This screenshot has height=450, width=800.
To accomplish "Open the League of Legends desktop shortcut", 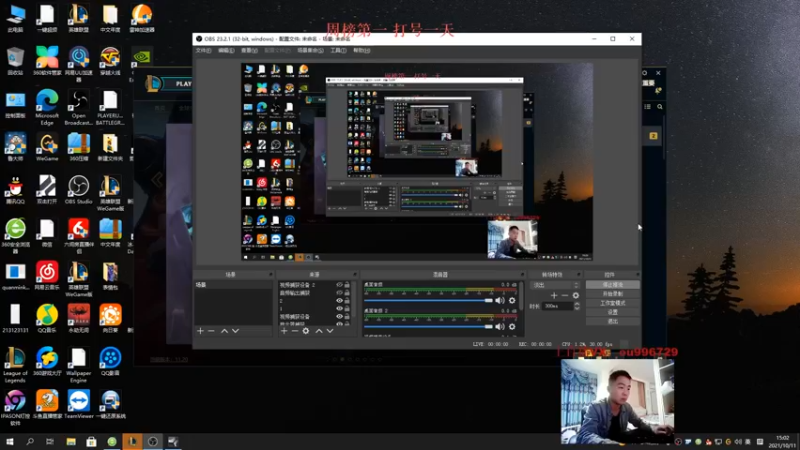I will tap(15, 364).
